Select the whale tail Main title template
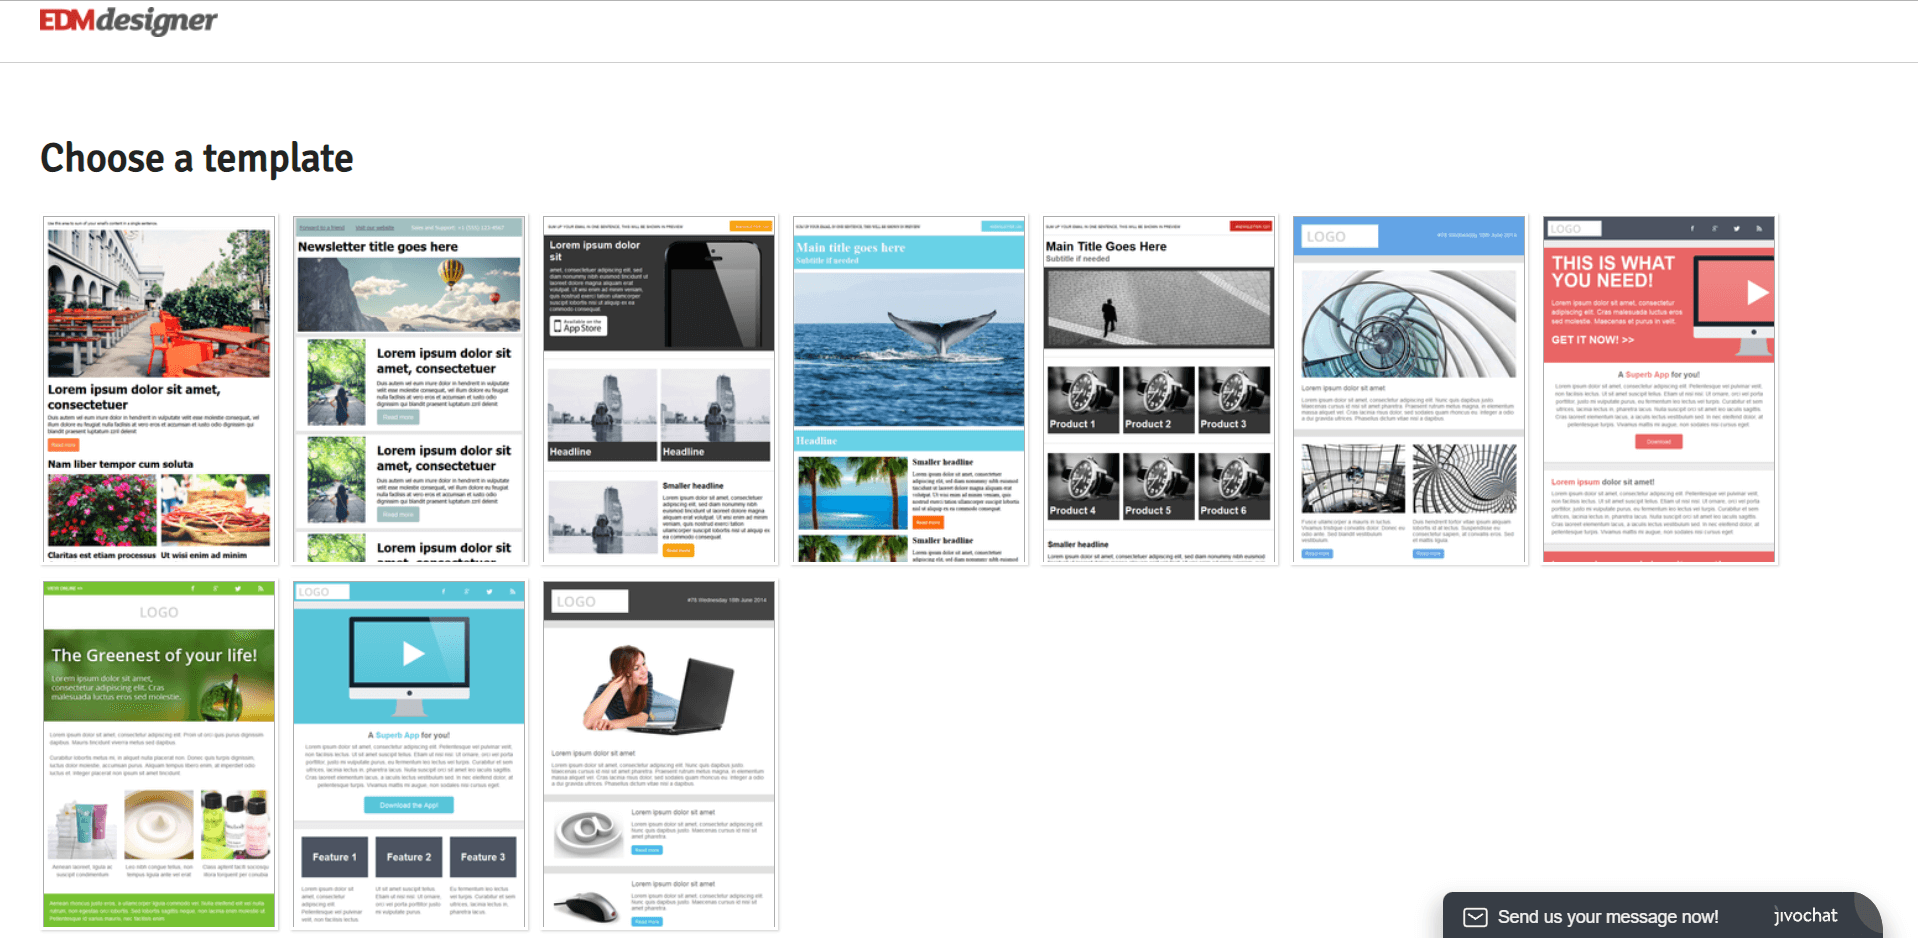 (x=909, y=390)
